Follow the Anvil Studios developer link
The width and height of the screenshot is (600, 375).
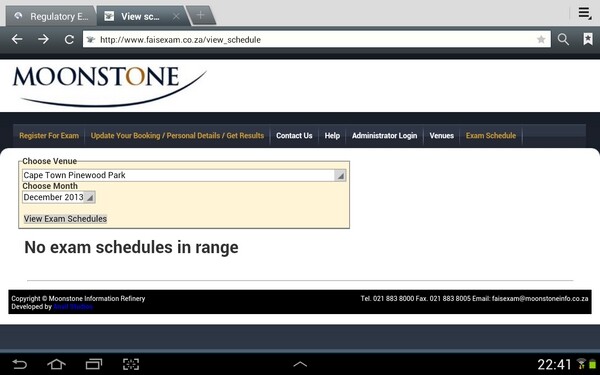click(x=73, y=307)
